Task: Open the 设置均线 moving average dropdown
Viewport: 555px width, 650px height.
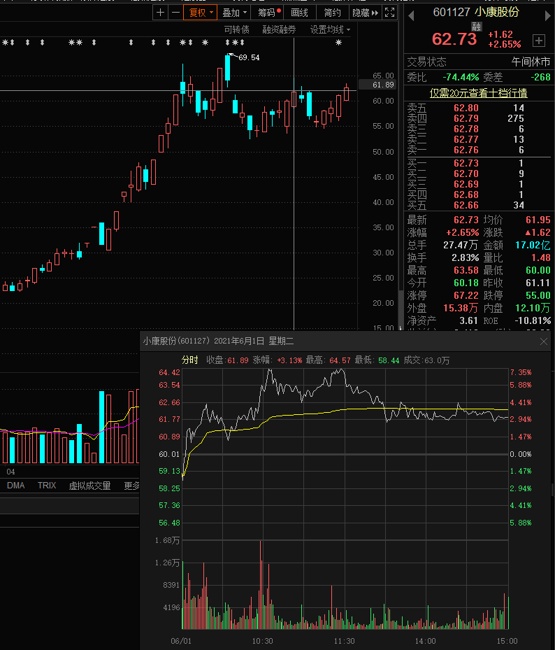Action: coord(330,30)
